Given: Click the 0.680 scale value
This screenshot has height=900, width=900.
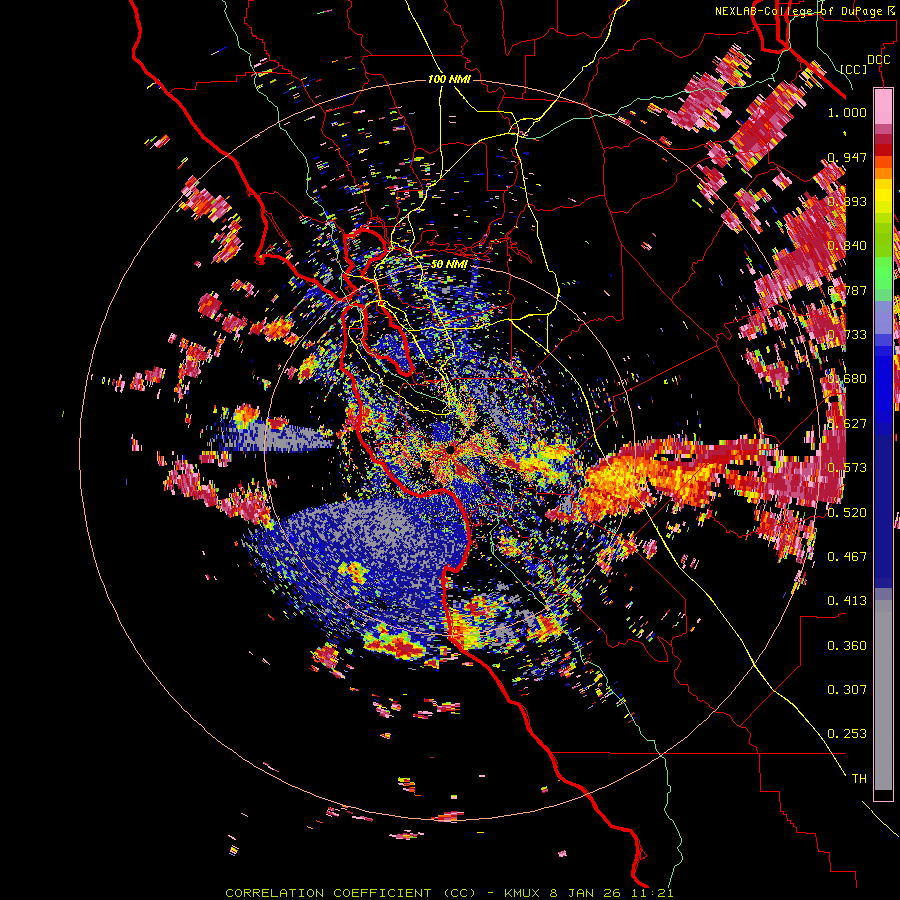Looking at the screenshot, I should [847, 378].
